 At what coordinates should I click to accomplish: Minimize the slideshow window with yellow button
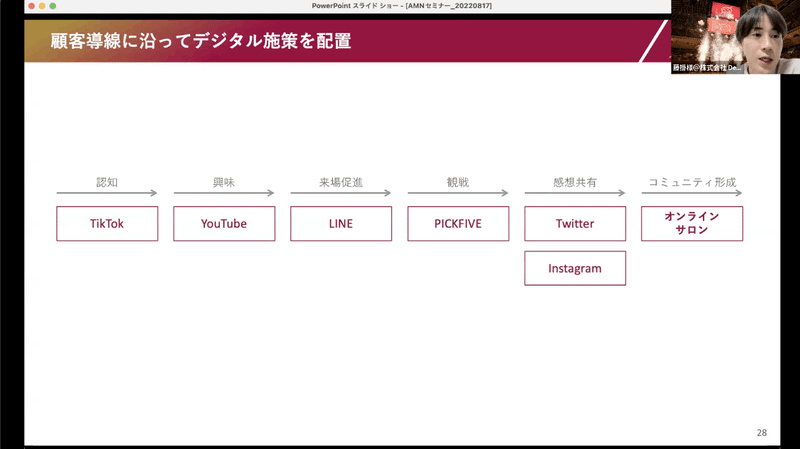[42, 6]
